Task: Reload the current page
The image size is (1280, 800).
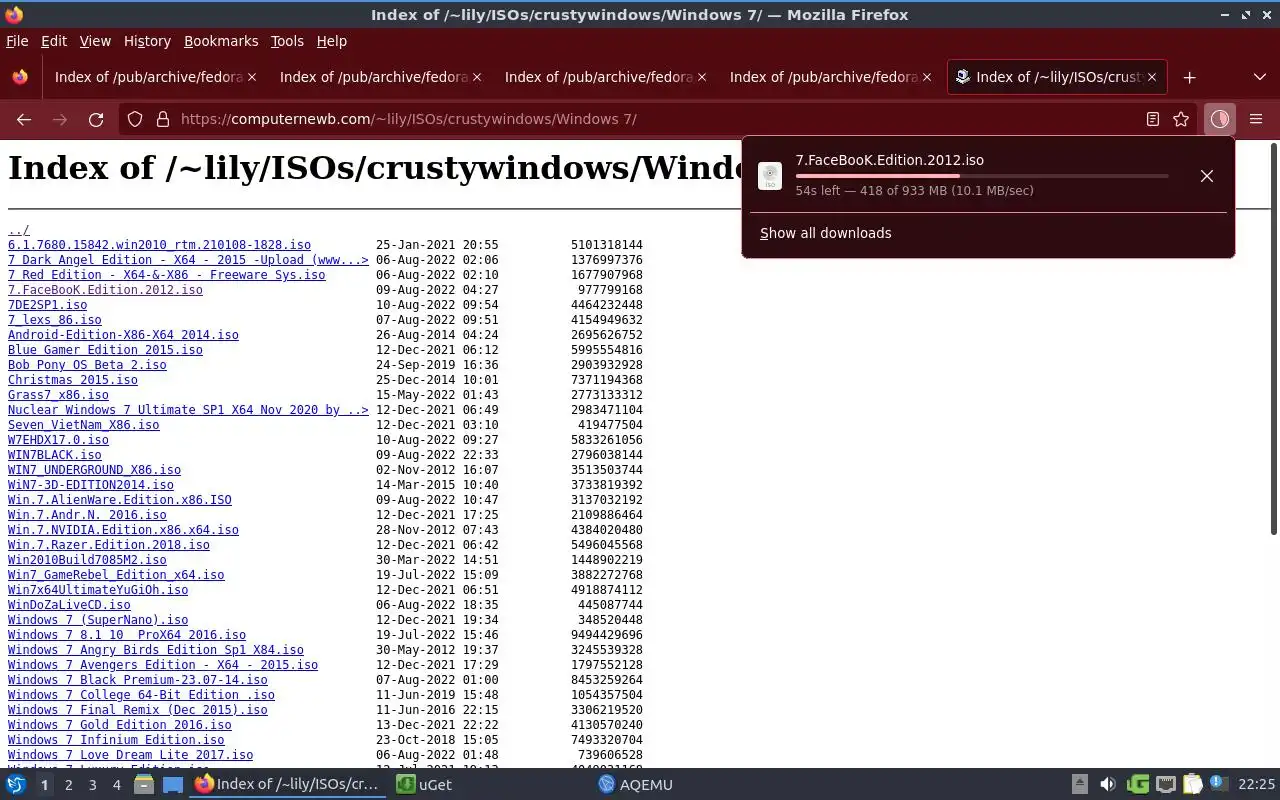Action: (x=96, y=119)
